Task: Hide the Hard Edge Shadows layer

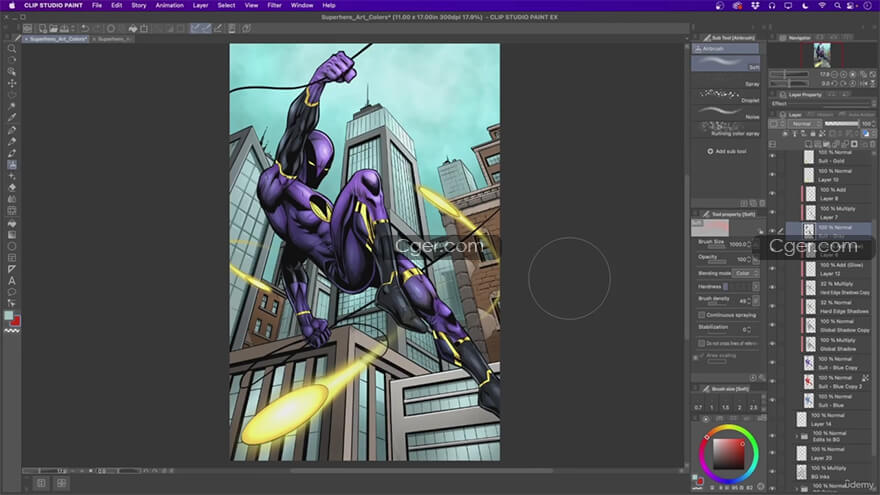Action: coord(773,307)
